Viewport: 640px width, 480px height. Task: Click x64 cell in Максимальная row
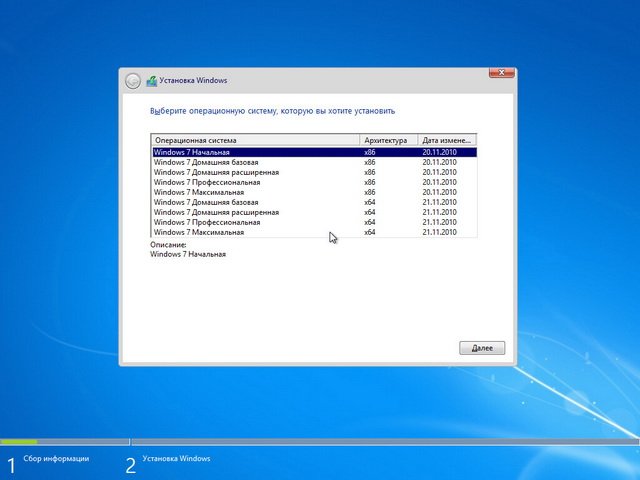pos(369,232)
